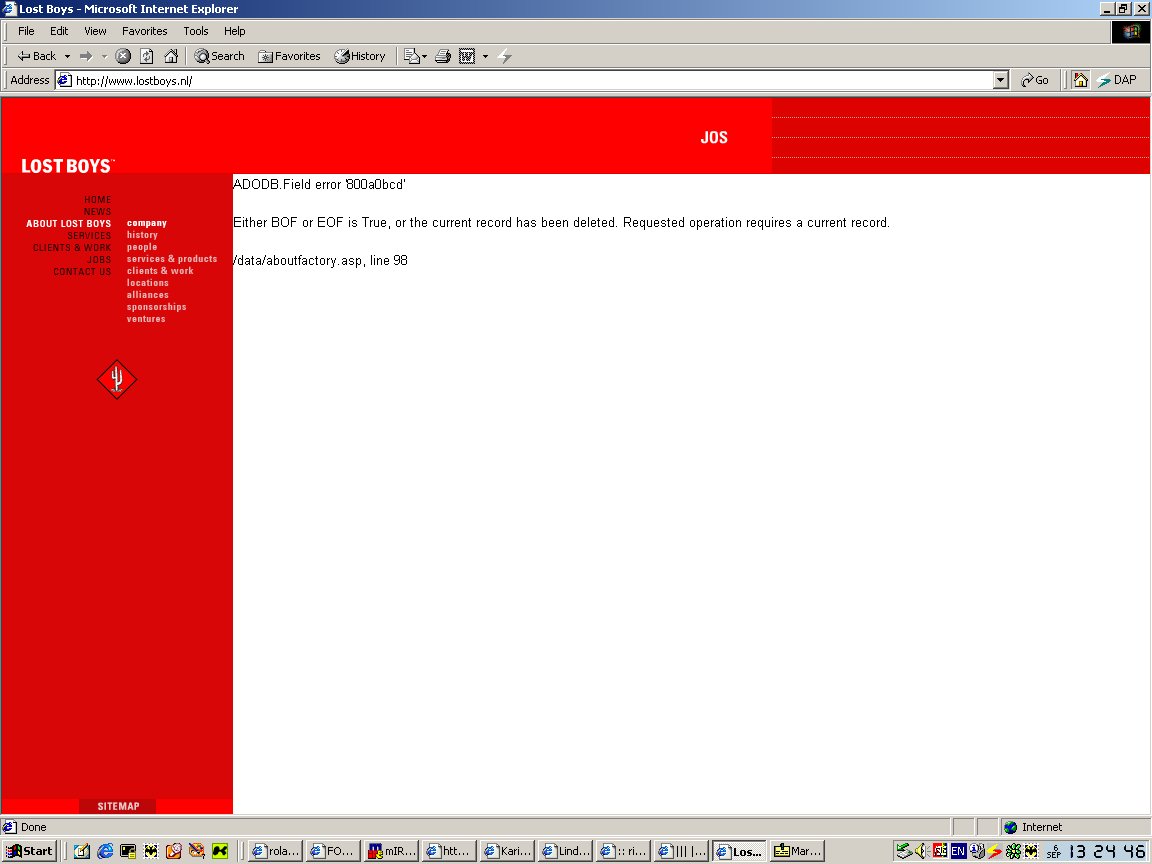Open the locations submenu link
Viewport: 1152px width, 864px height.
pyautogui.click(x=148, y=283)
